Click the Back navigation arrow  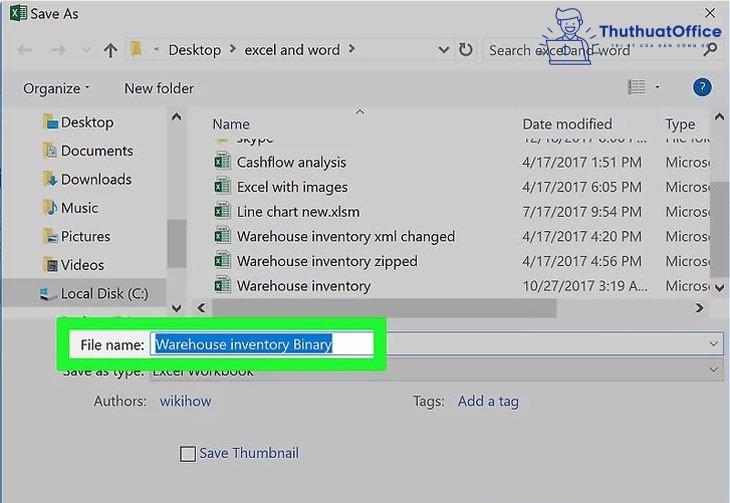tap(24, 49)
